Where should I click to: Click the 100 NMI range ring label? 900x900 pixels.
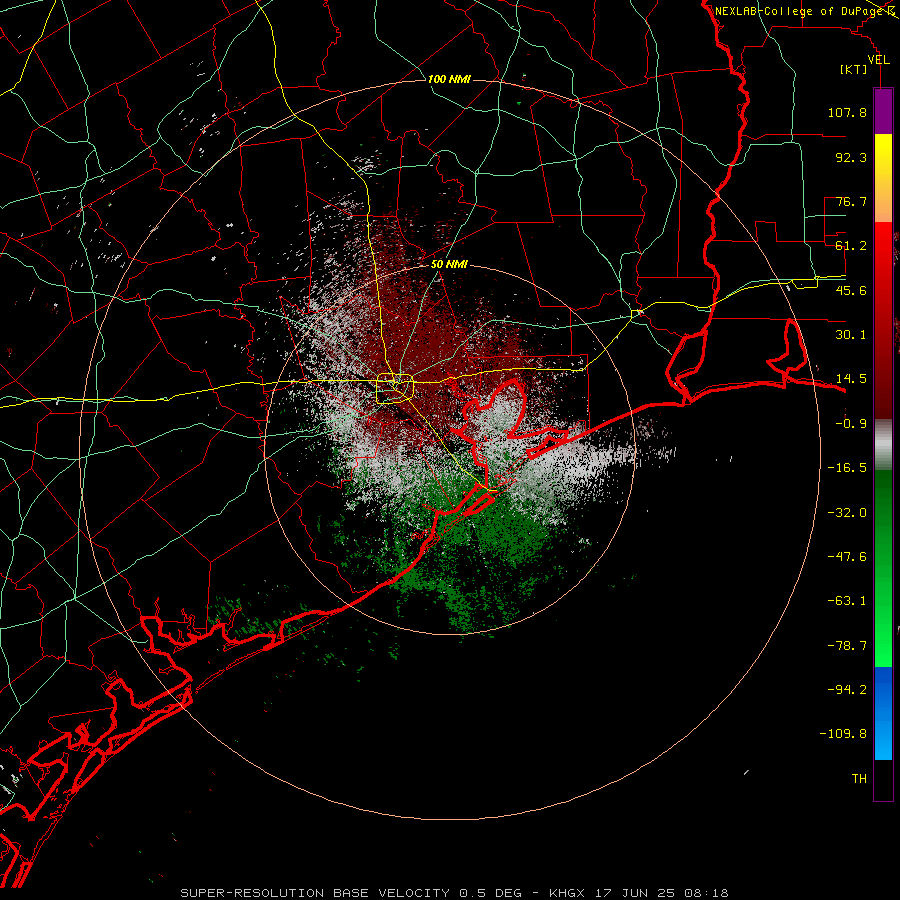point(449,79)
